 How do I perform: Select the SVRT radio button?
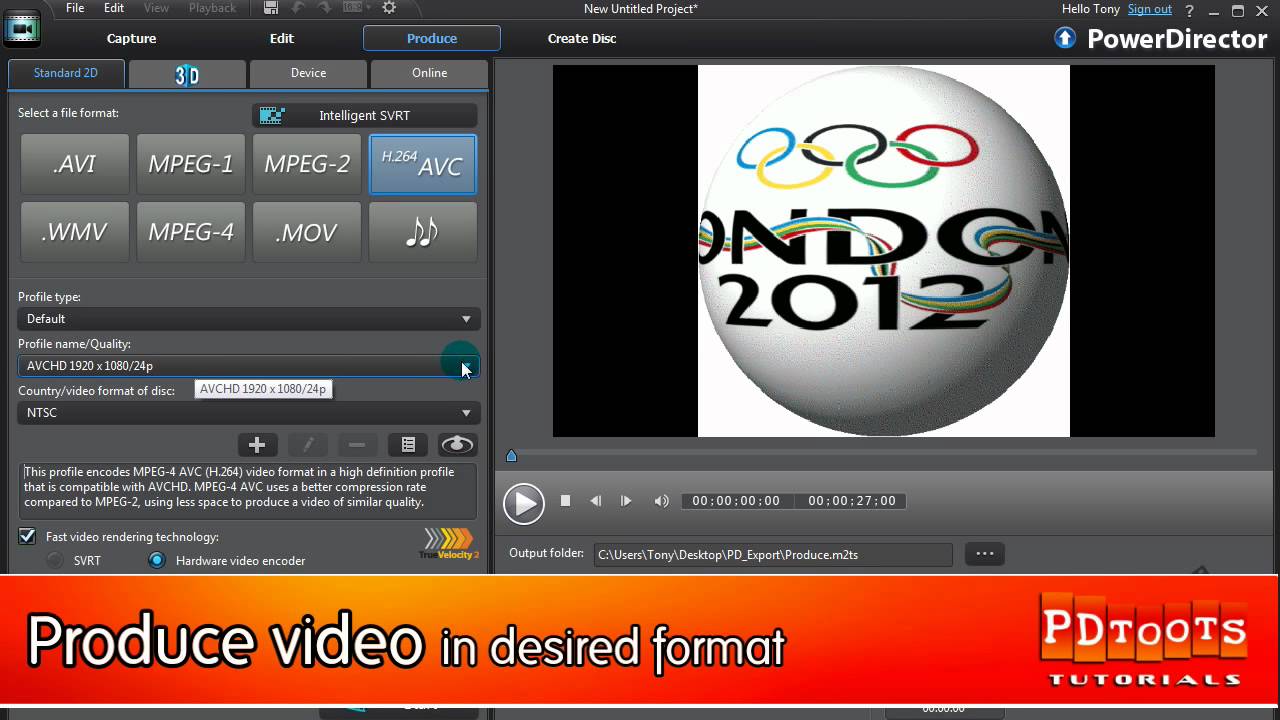[56, 561]
